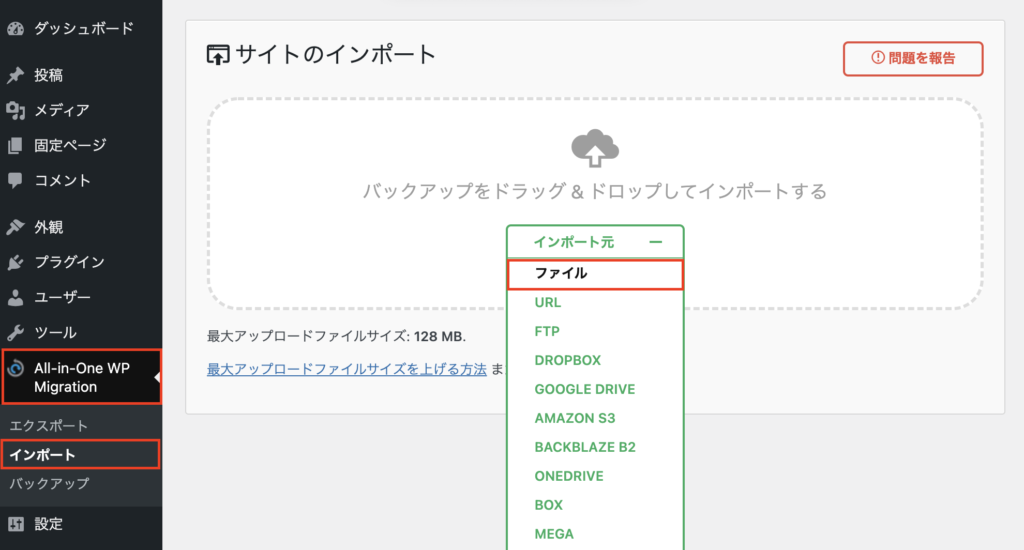Screen dimensions: 1024x550
Task: Choose URL as the import source
Action: click(x=548, y=302)
